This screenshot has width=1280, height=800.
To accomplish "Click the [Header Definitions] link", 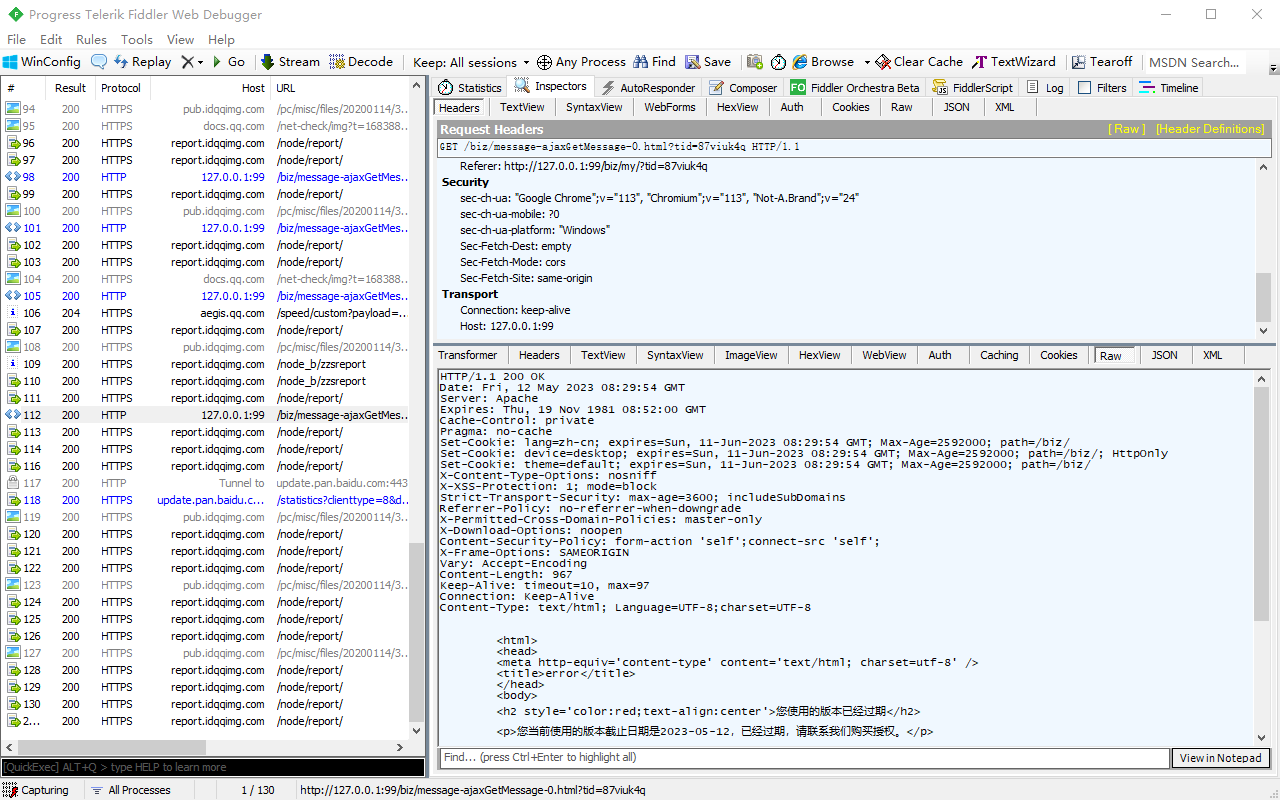I will (x=1210, y=129).
